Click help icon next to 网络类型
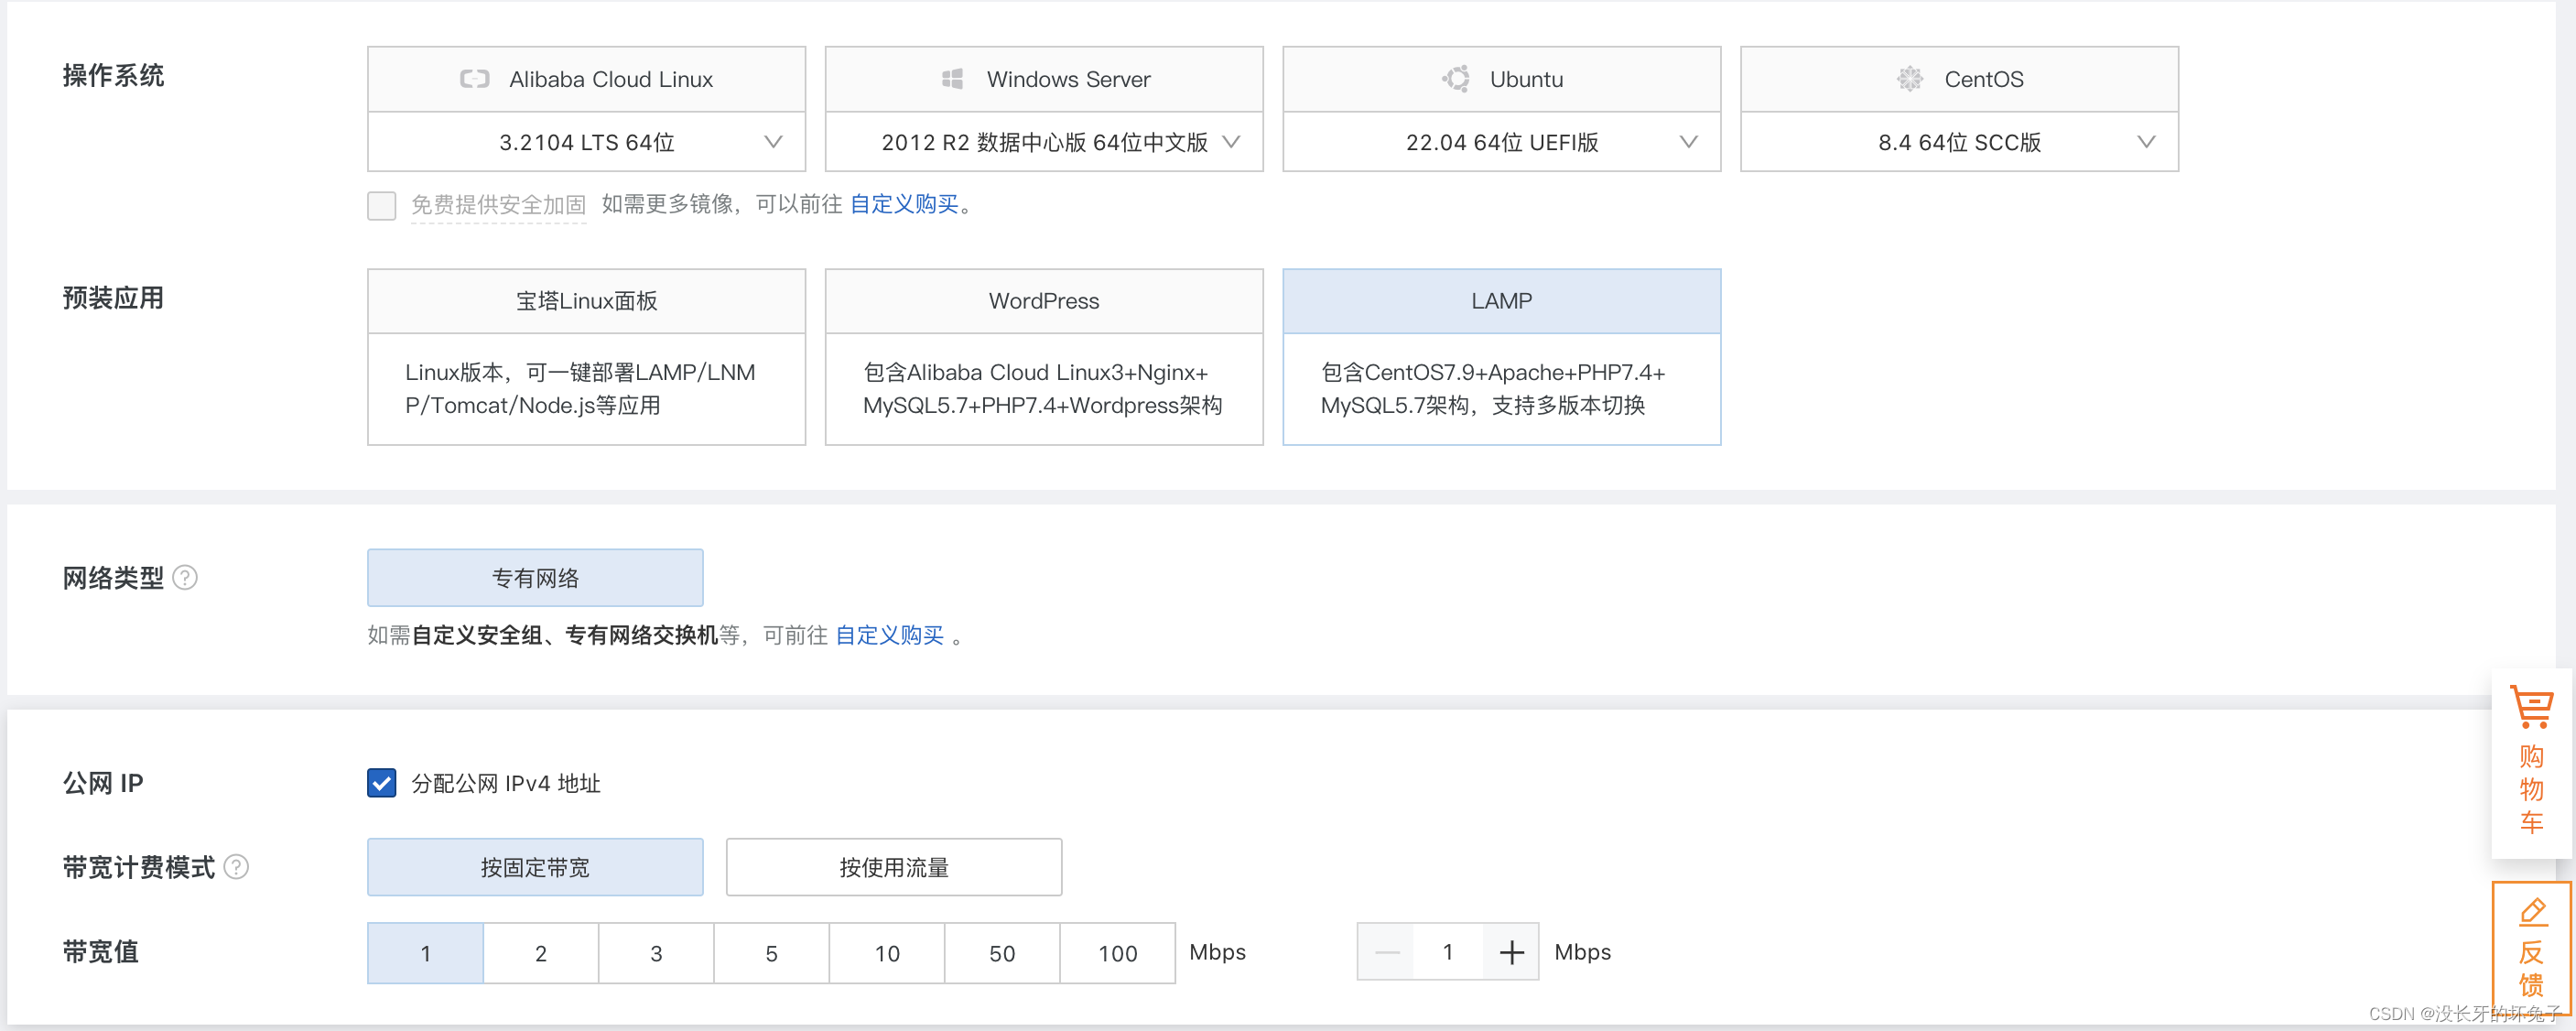Screen dimensions: 2576x1031 tap(185, 578)
